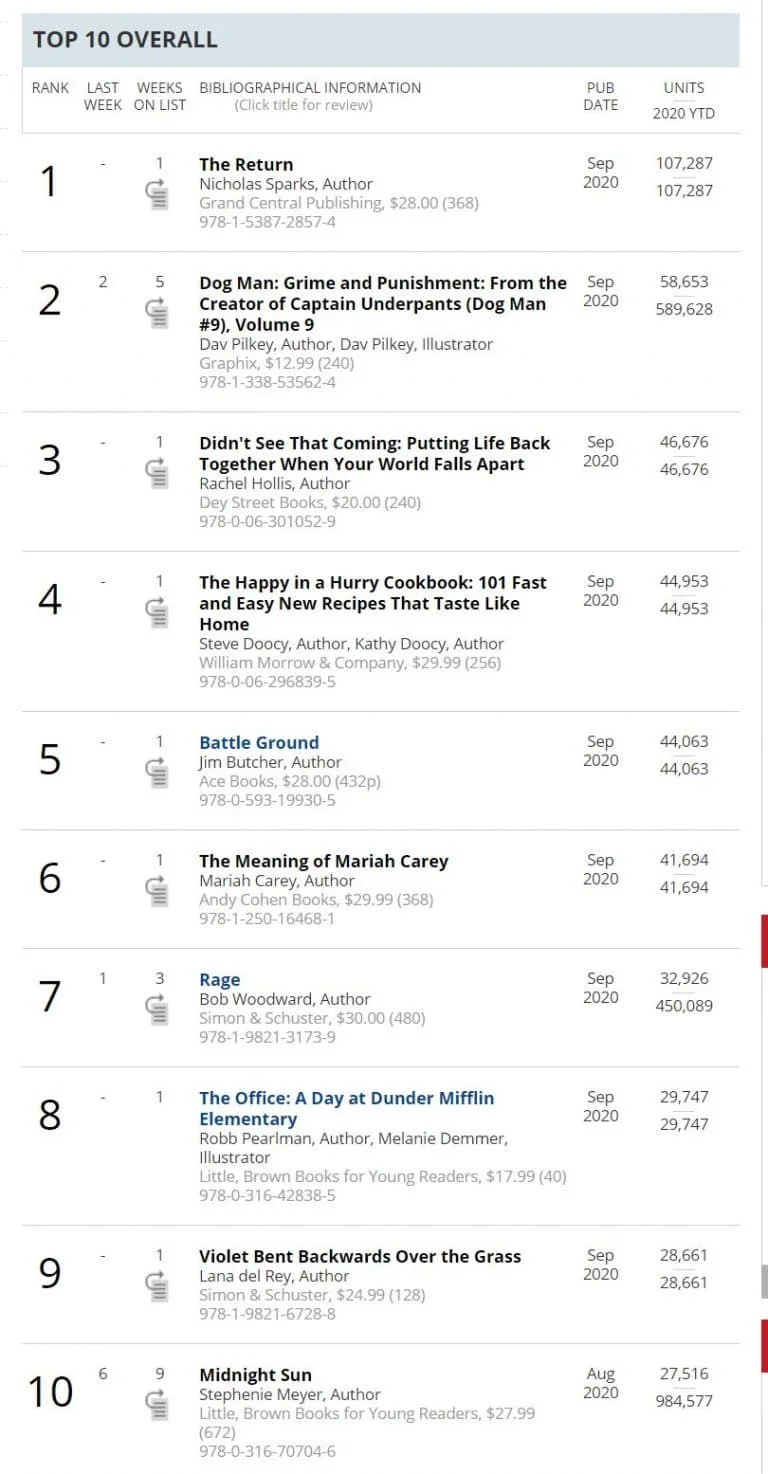Open the Rage review link

click(220, 980)
